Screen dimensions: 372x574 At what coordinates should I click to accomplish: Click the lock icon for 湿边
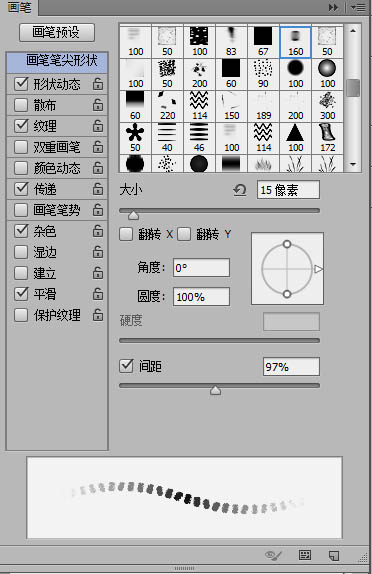(x=98, y=252)
